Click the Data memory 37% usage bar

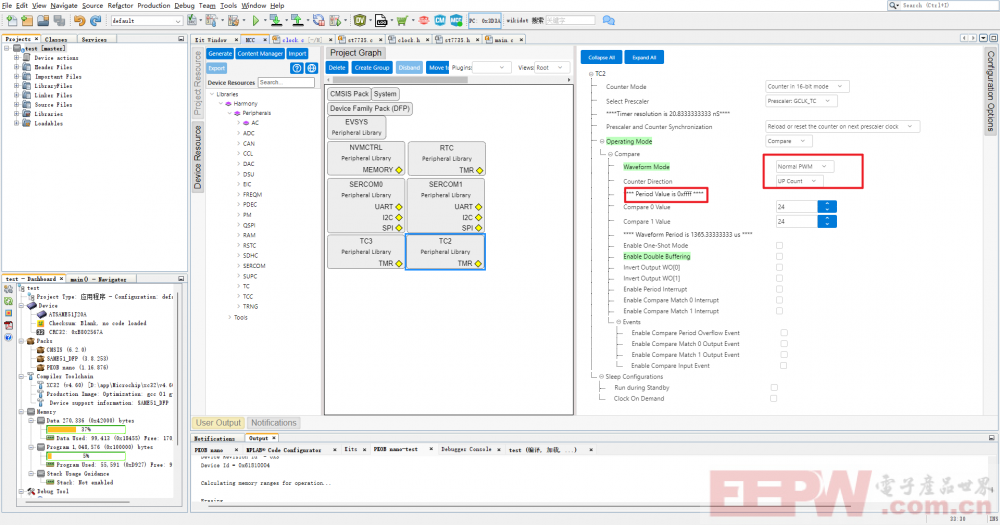(86, 429)
